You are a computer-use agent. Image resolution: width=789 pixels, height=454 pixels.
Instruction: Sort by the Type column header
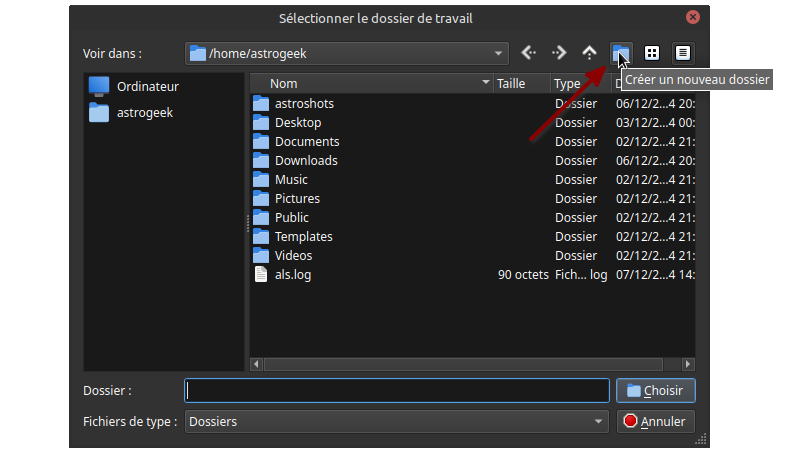(578, 84)
